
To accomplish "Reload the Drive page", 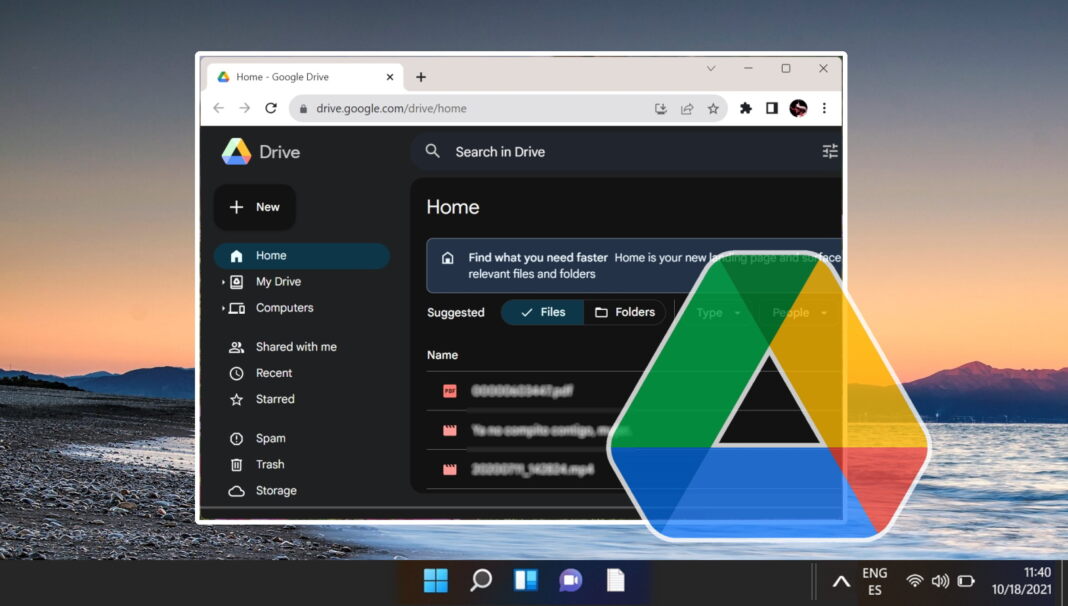I will tap(271, 108).
